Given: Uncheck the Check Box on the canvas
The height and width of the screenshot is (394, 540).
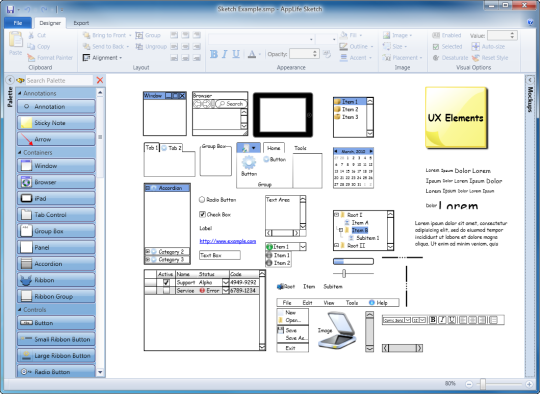Looking at the screenshot, I should [202, 214].
